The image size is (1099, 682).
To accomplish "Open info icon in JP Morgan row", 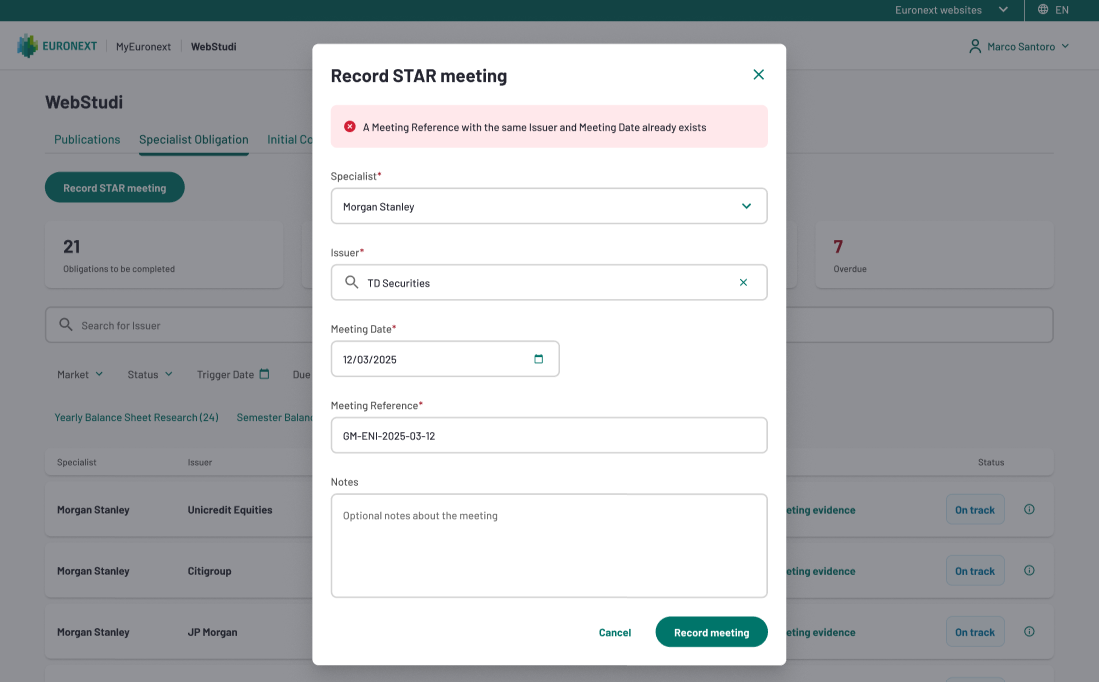I will pos(1029,631).
